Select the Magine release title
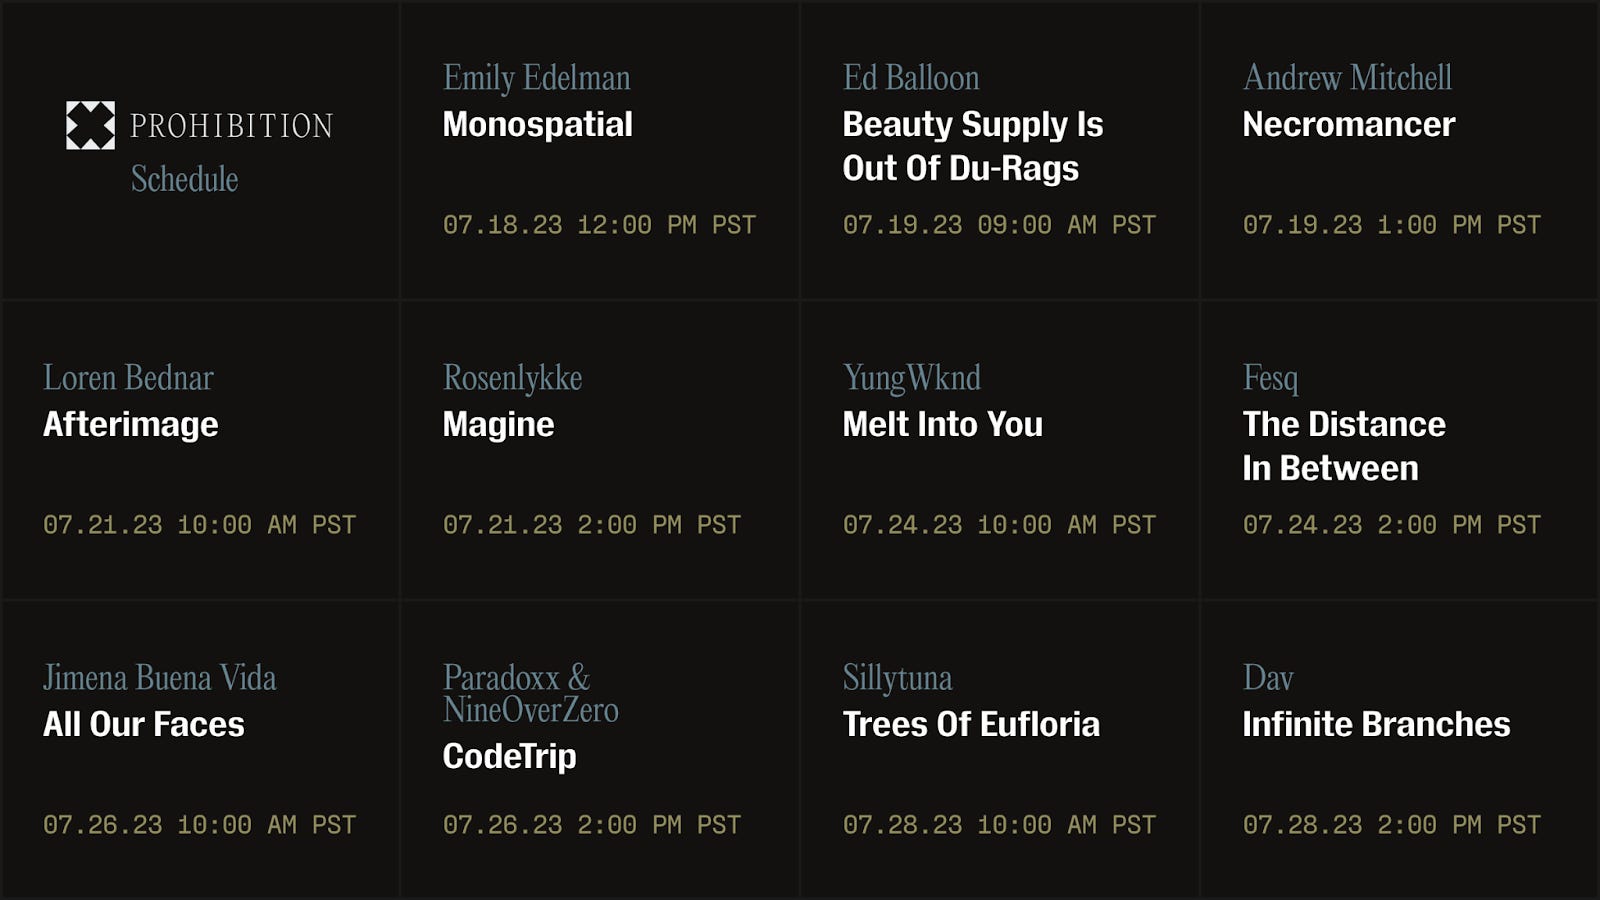 pos(498,425)
